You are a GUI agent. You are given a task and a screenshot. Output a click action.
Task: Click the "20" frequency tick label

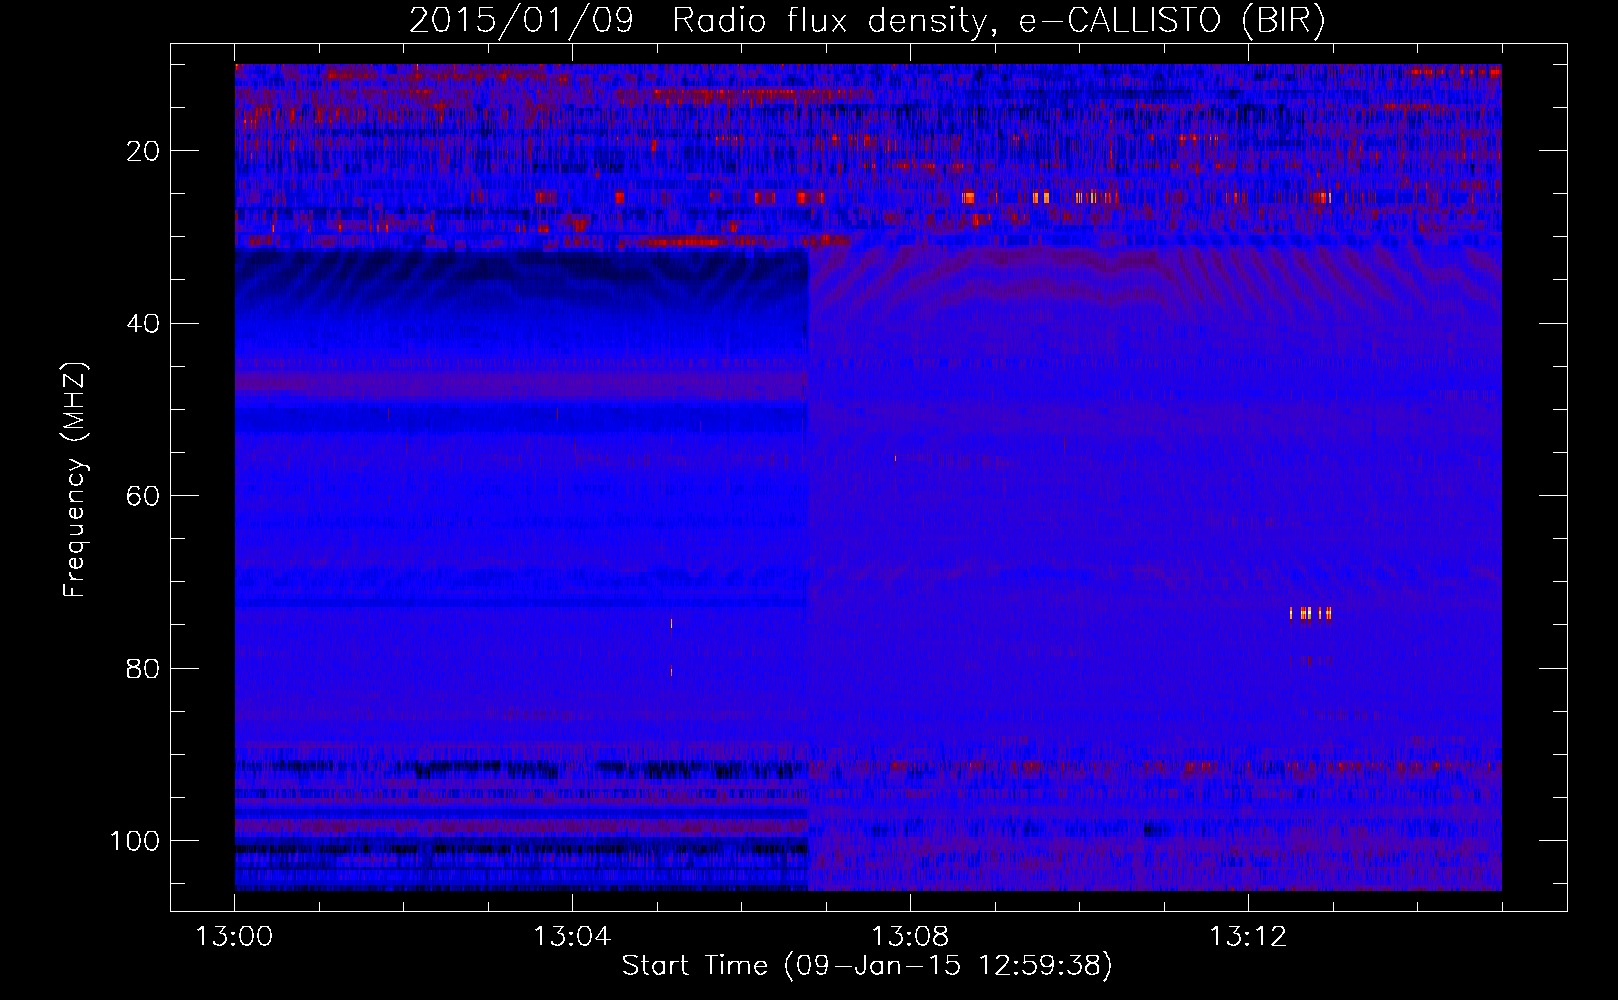pos(144,151)
